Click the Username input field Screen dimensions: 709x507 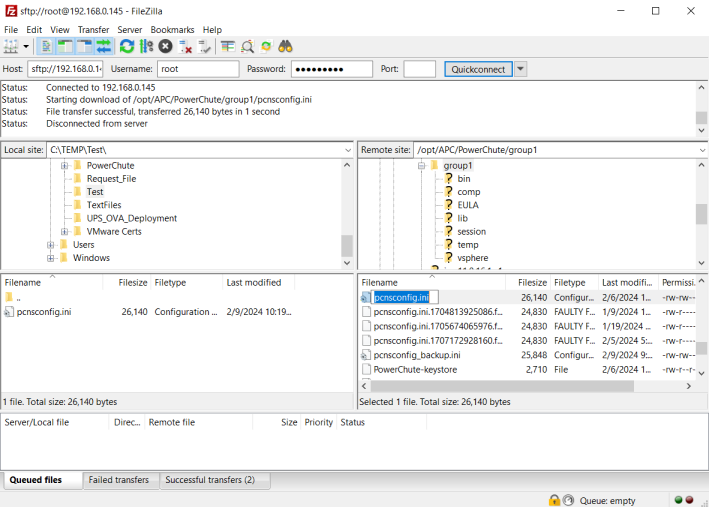(x=198, y=69)
